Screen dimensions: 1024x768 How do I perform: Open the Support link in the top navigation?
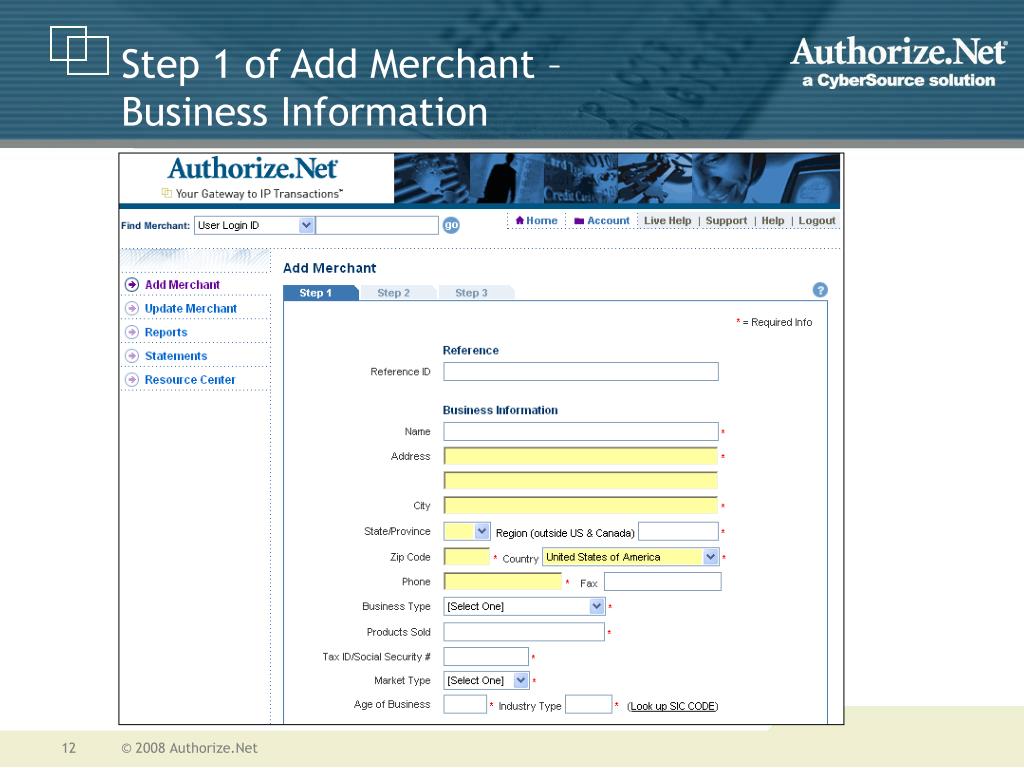(x=726, y=221)
